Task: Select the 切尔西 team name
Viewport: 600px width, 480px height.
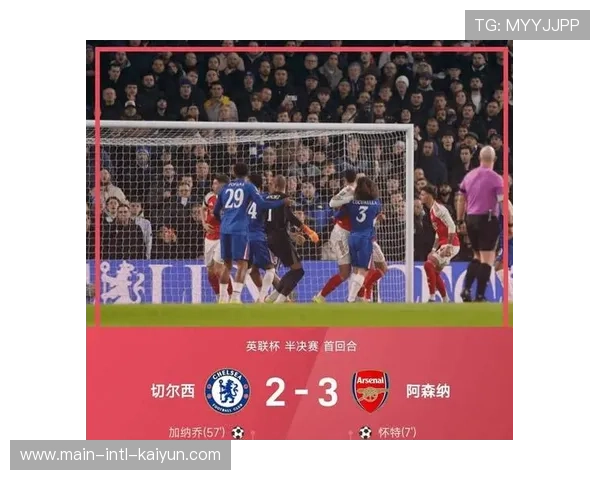Action: pyautogui.click(x=173, y=391)
